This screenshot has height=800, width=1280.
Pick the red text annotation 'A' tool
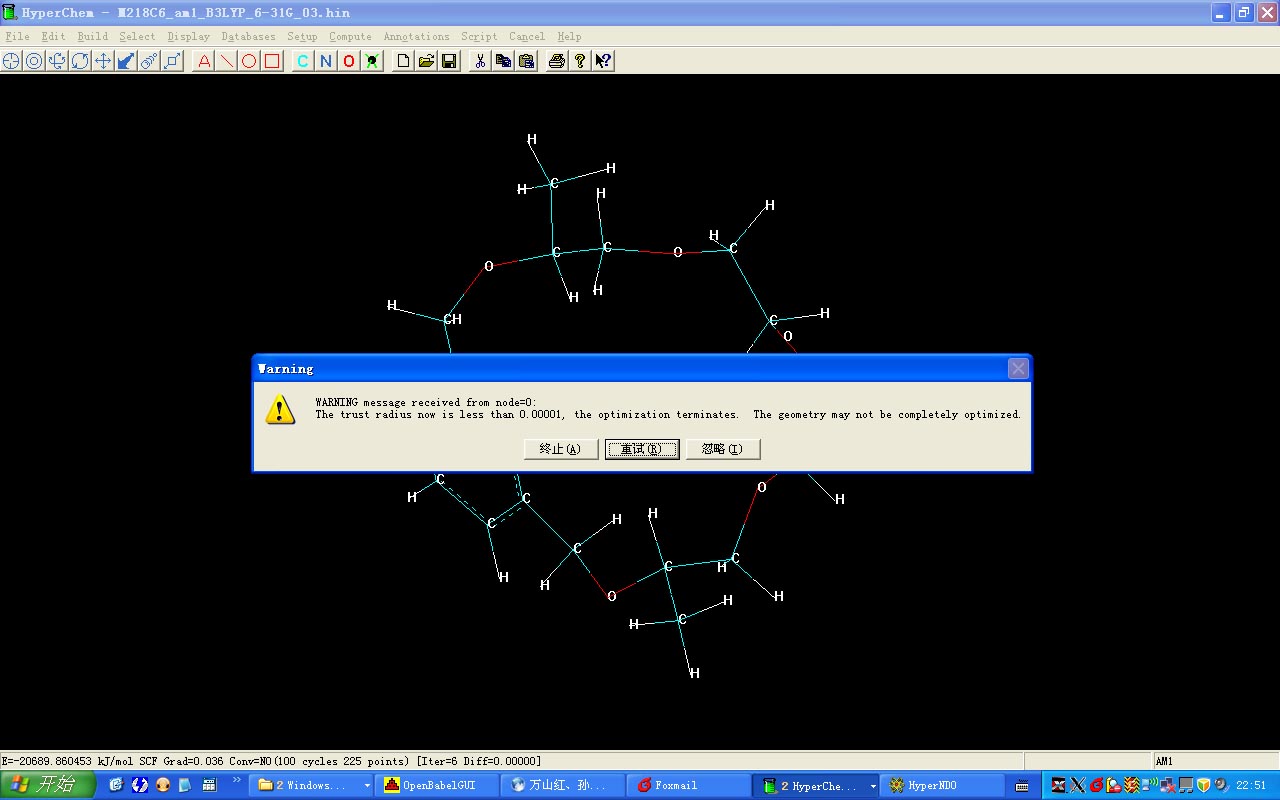tap(204, 61)
